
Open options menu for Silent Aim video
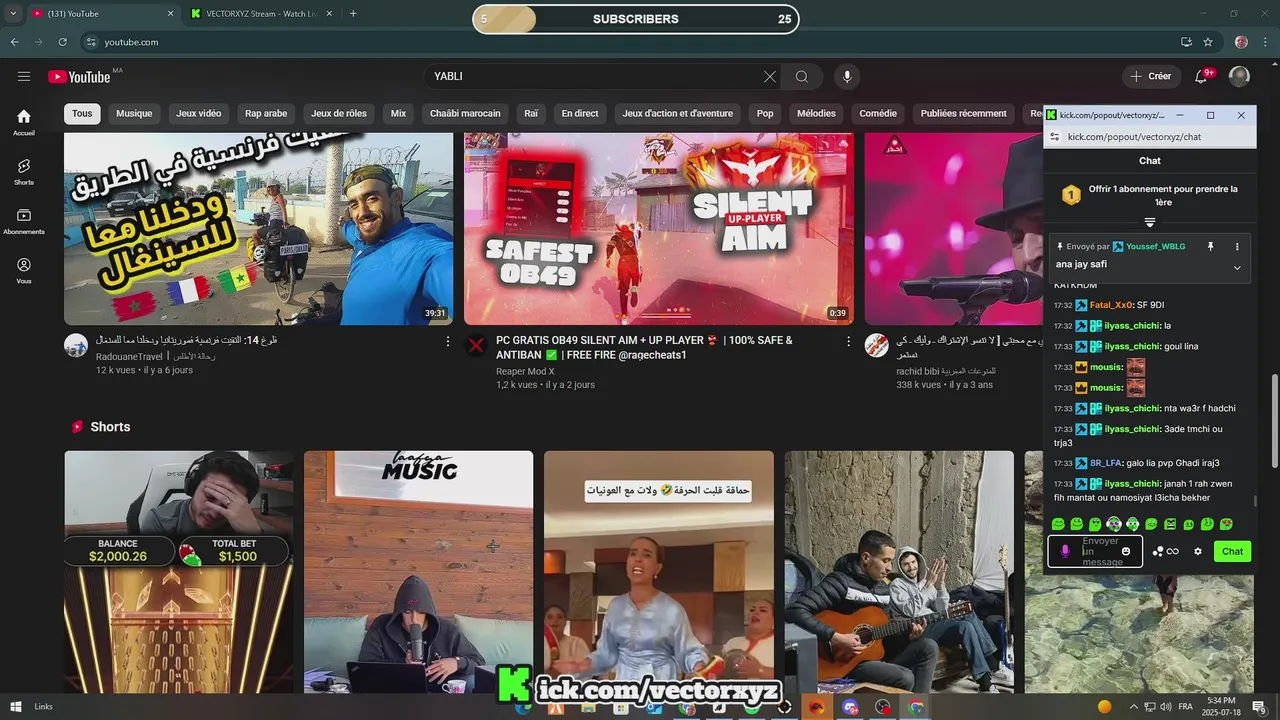[x=848, y=342]
